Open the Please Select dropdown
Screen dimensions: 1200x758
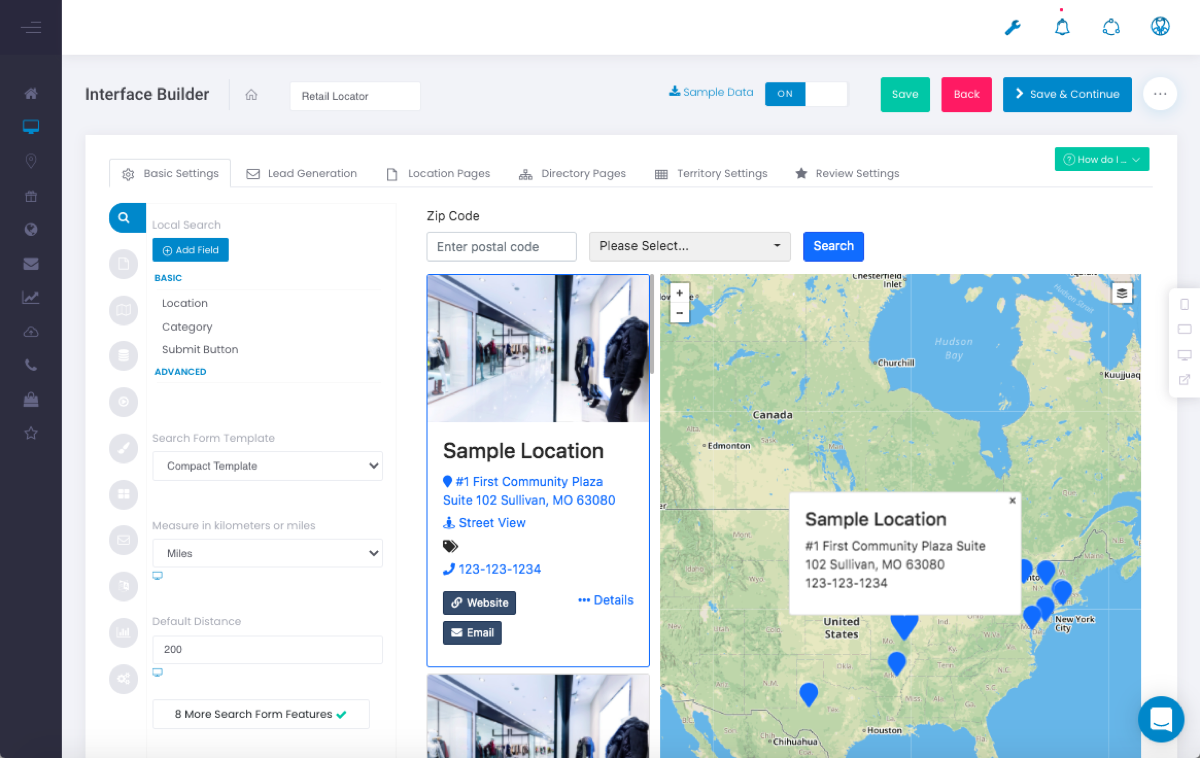coord(689,246)
